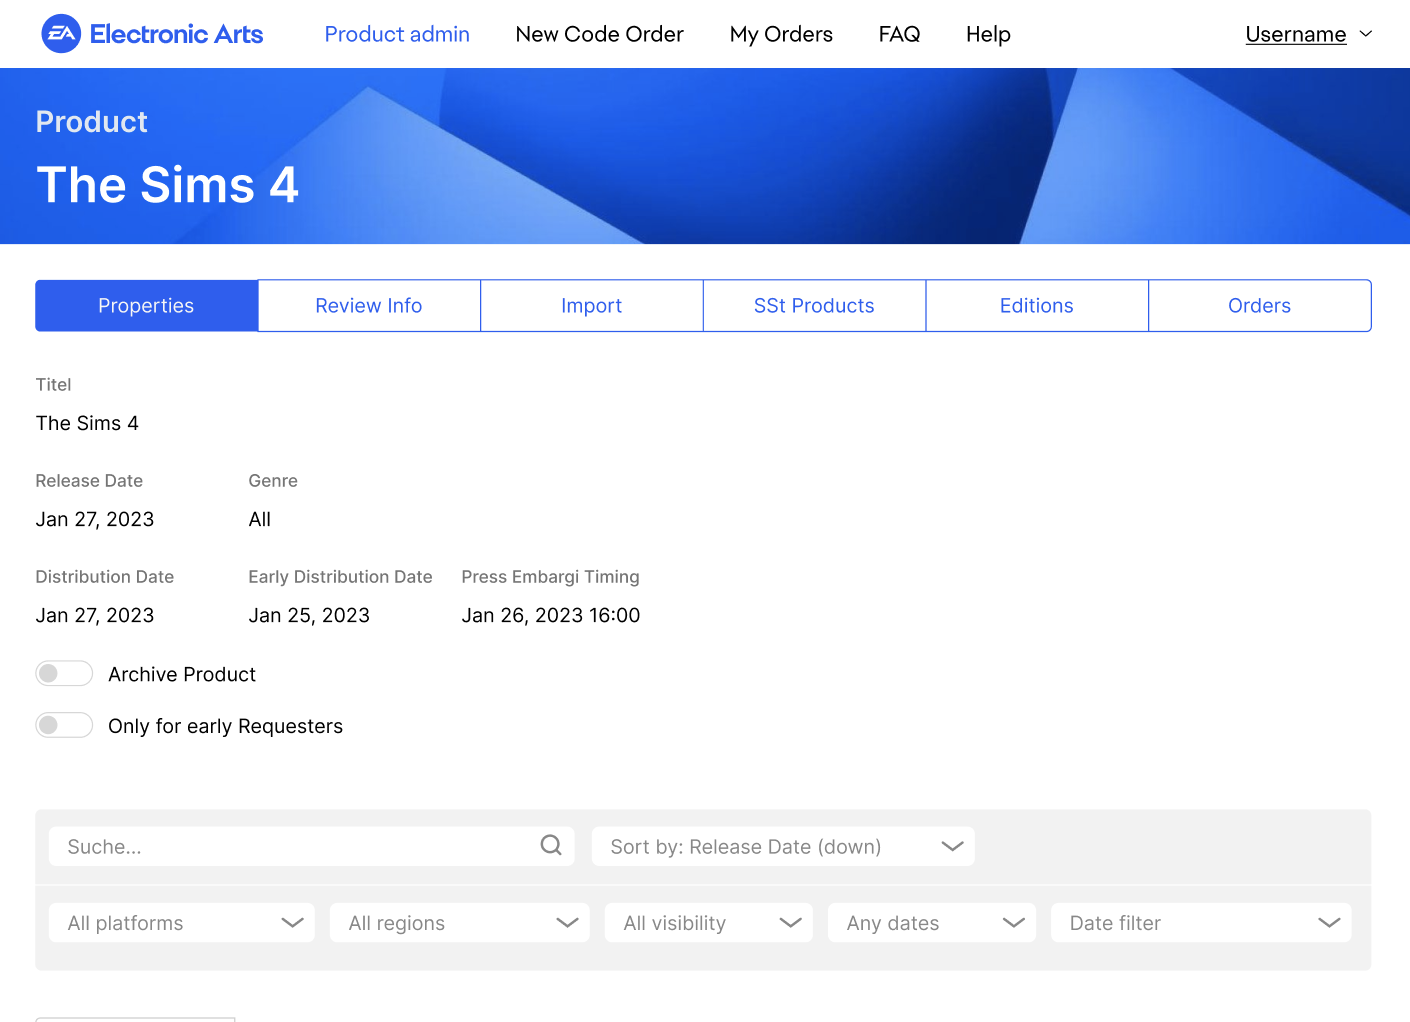Screen dimensions: 1410x1022
Task: Open New Code Order in navigation
Action: 599,34
